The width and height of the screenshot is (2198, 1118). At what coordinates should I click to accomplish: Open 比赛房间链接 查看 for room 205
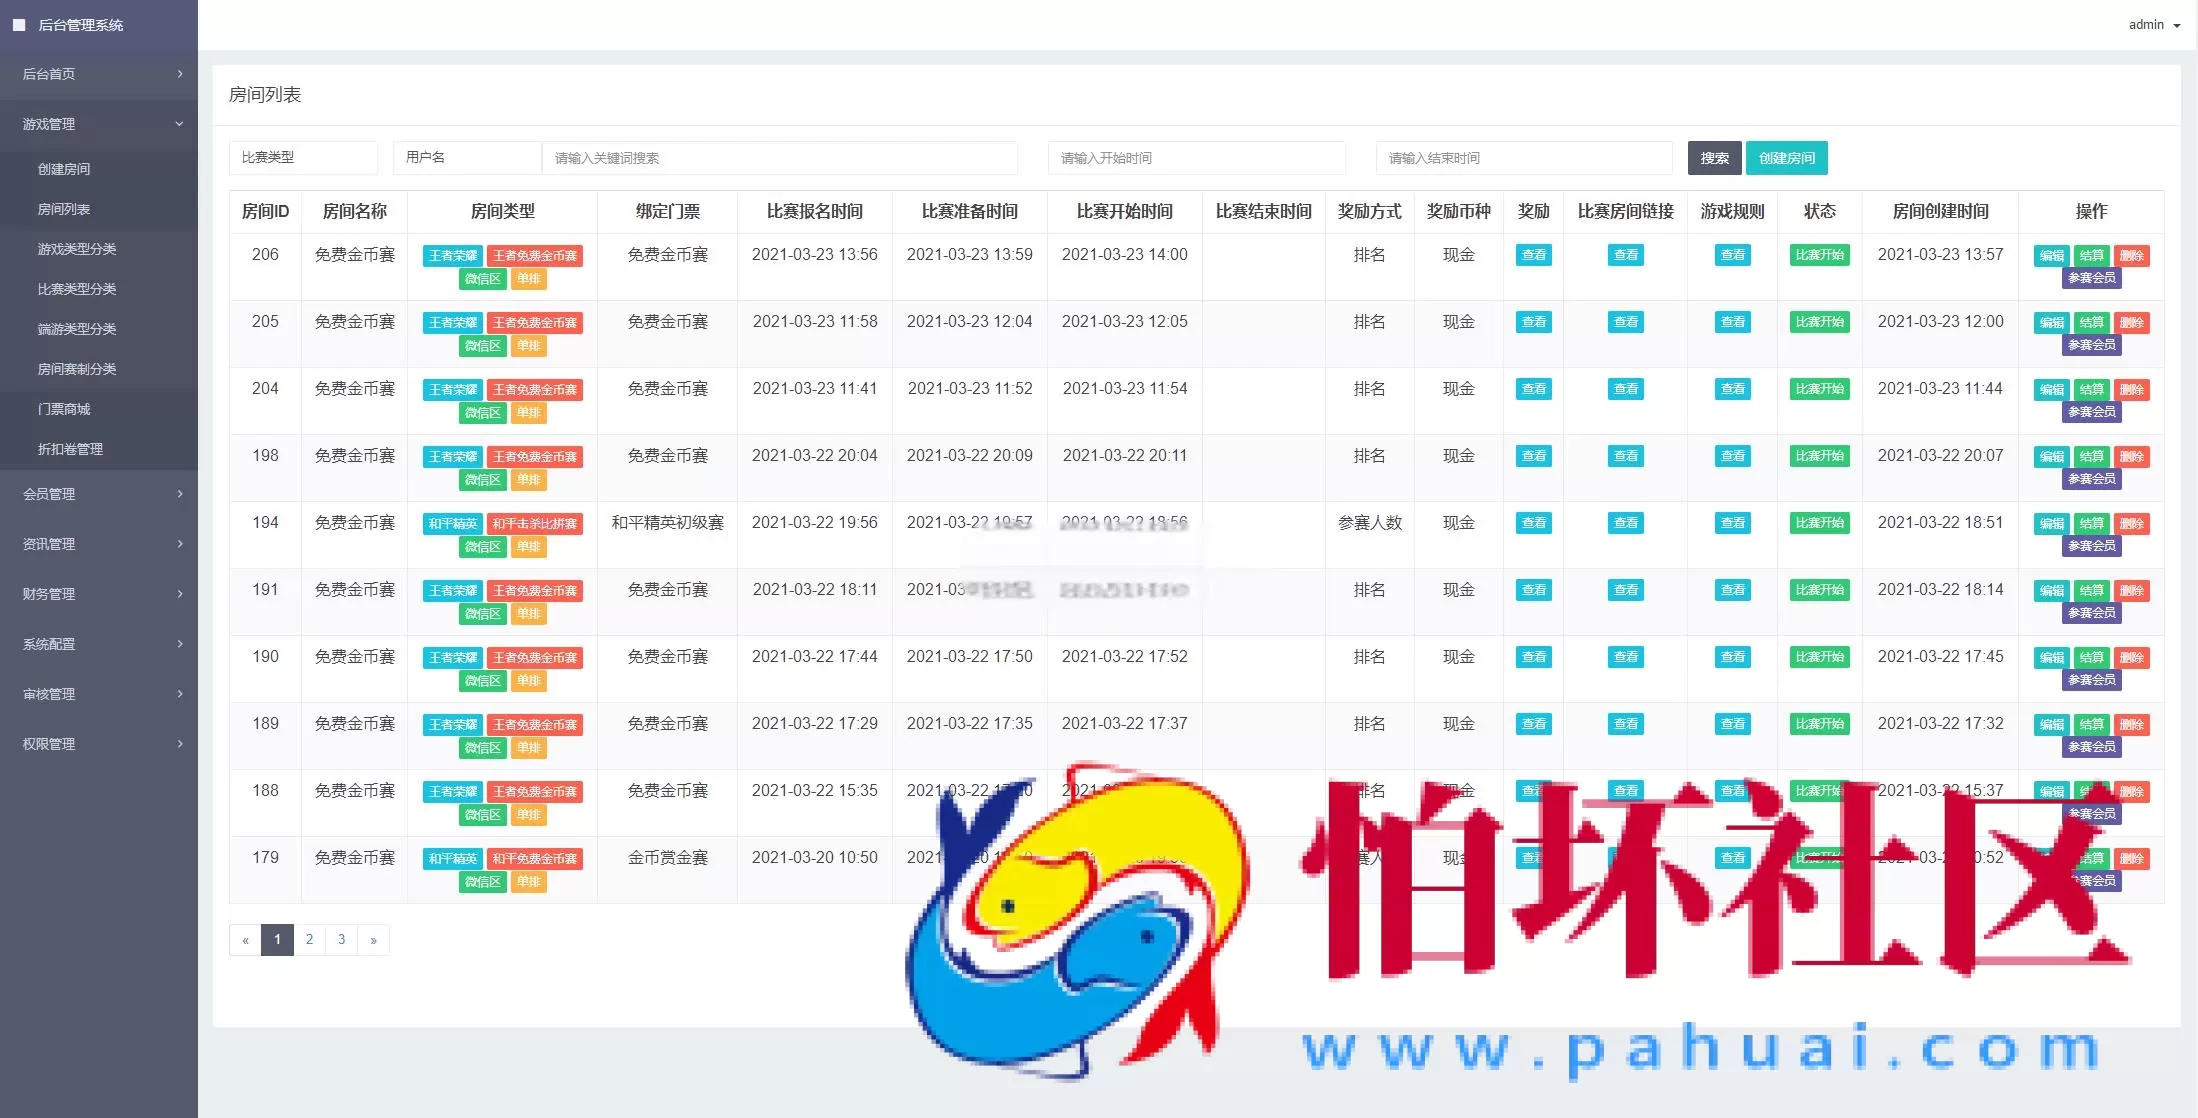[x=1625, y=321]
